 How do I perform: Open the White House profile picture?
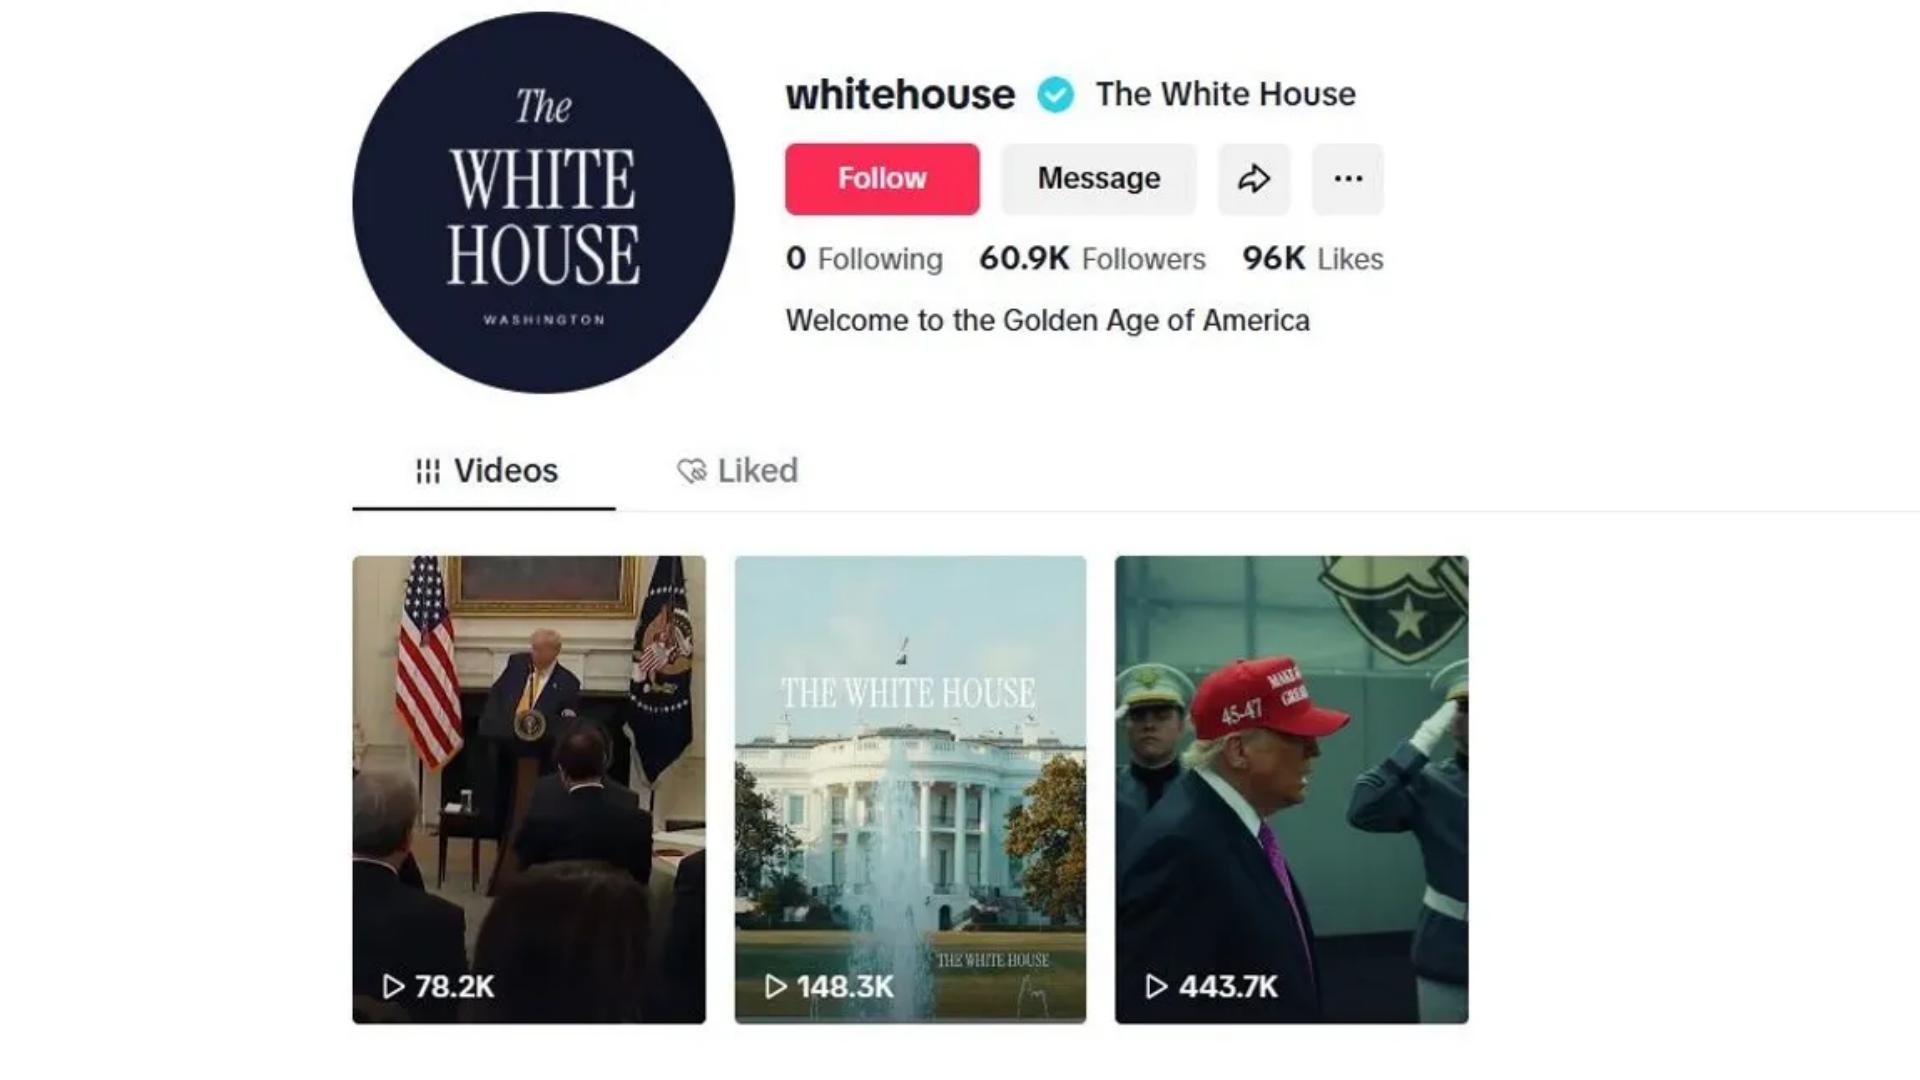[543, 202]
